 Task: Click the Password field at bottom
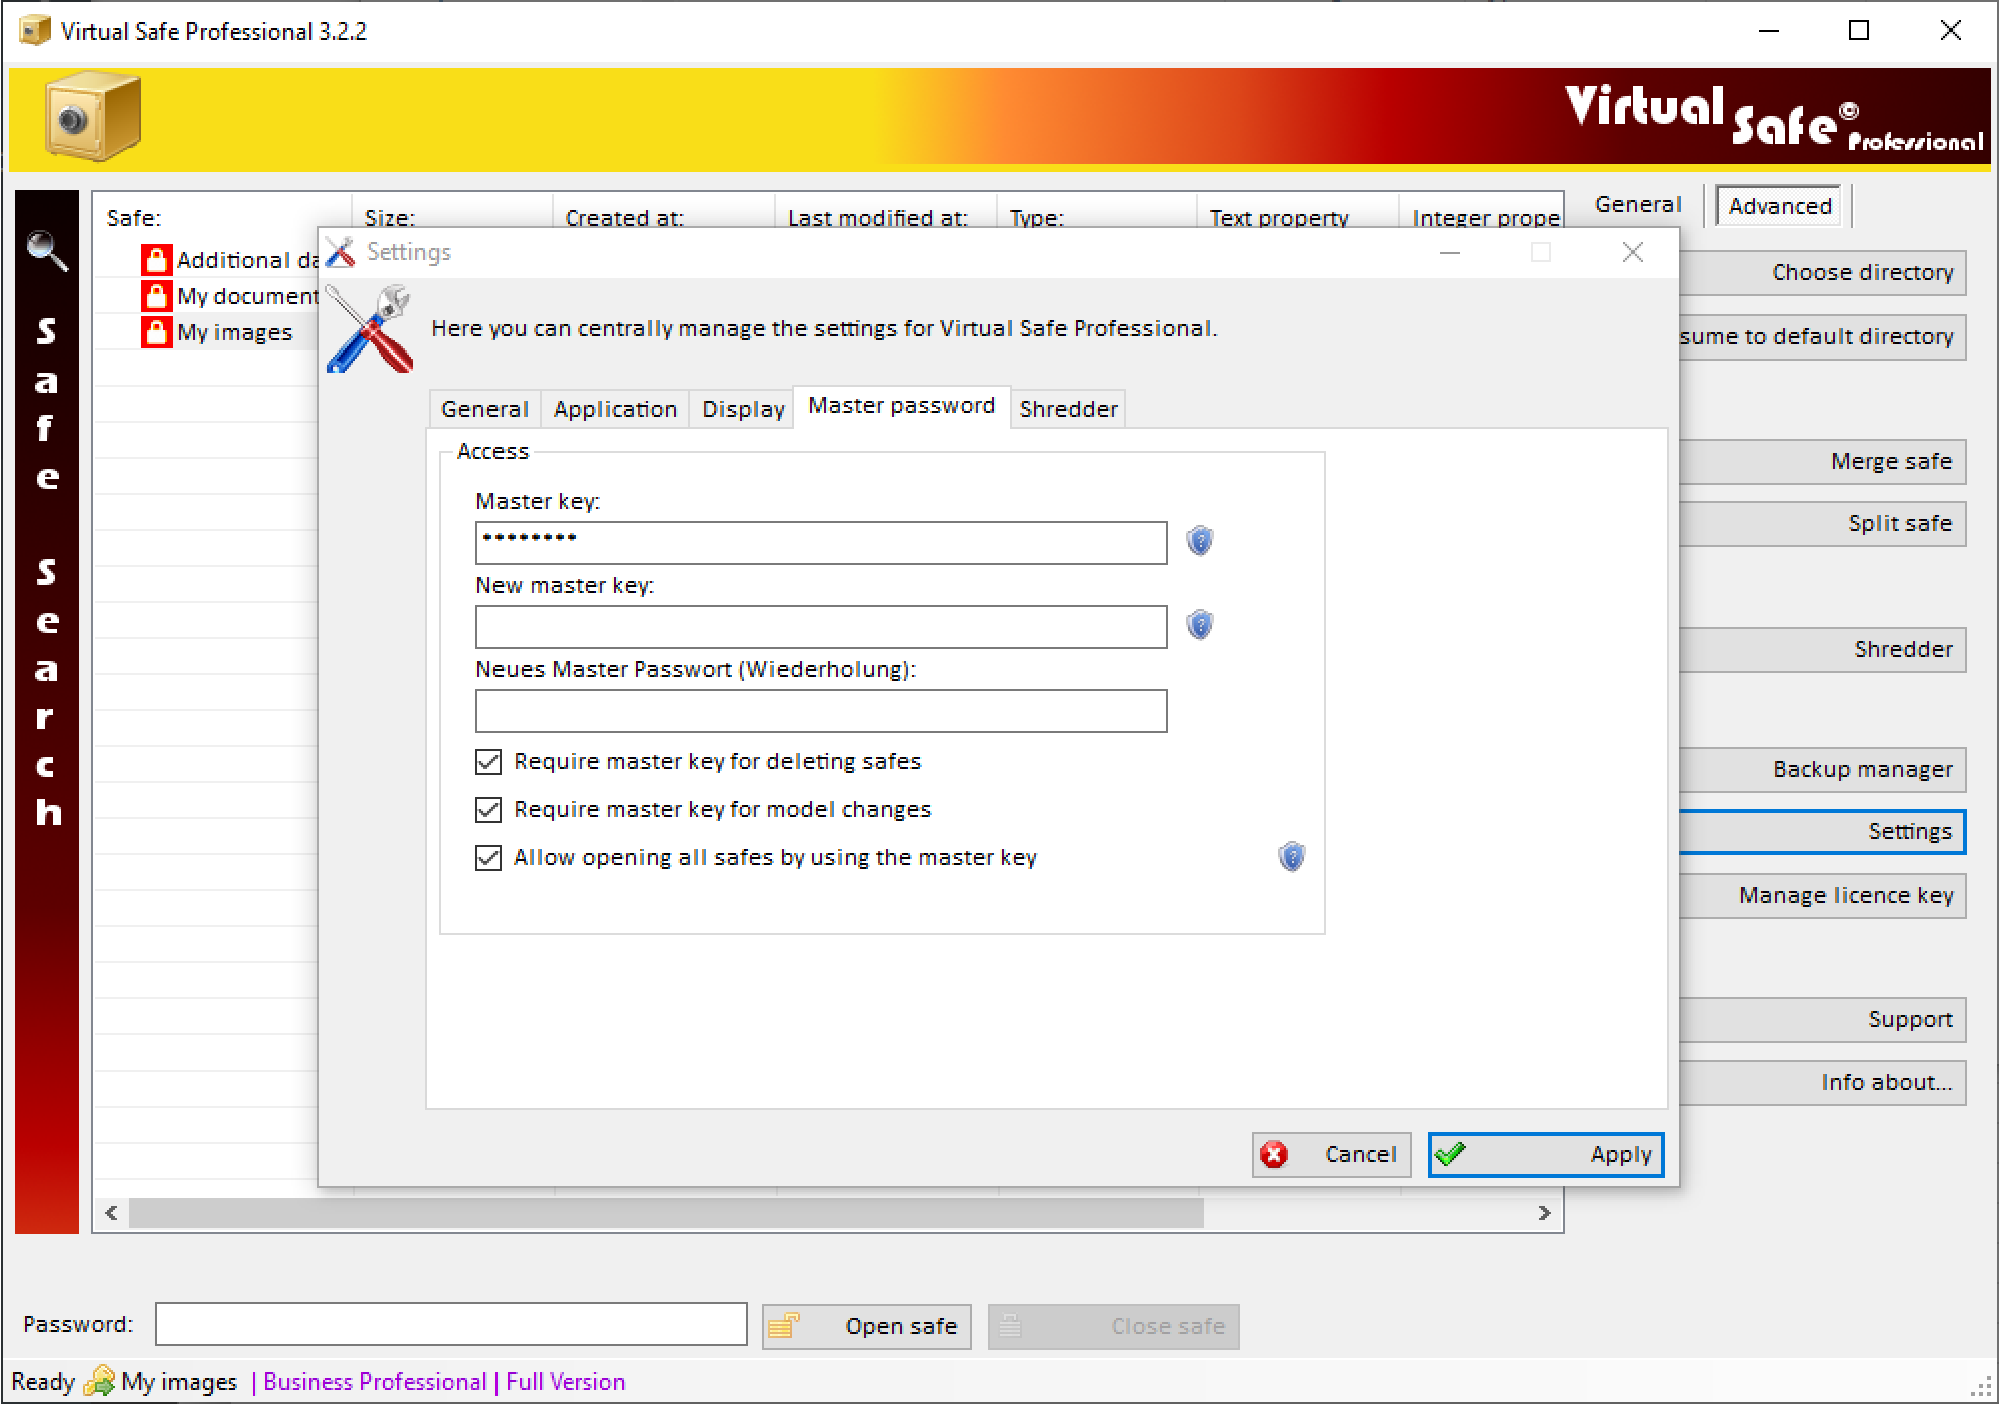click(451, 1324)
